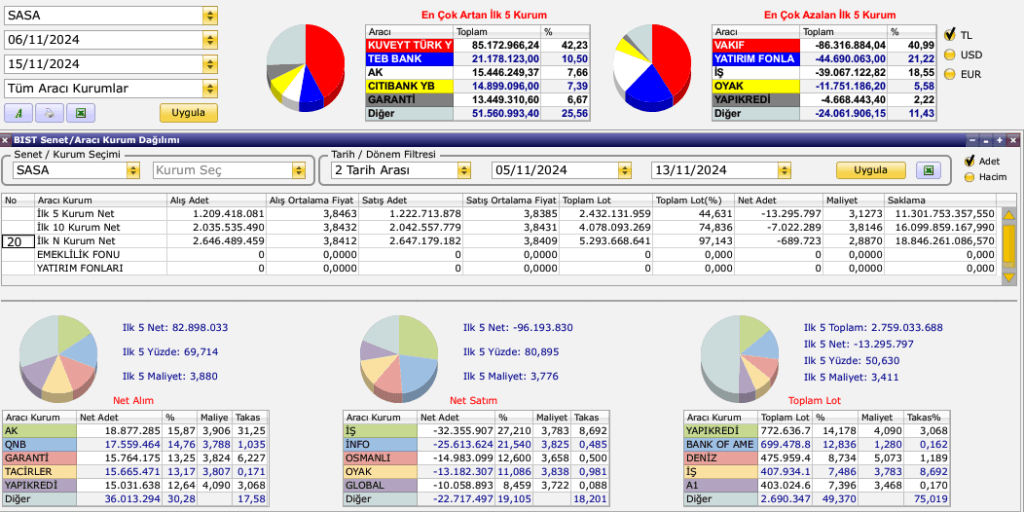Select the KUVEYT TÜRK Y red legend cell
This screenshot has height=512, width=1024.
(x=409, y=45)
